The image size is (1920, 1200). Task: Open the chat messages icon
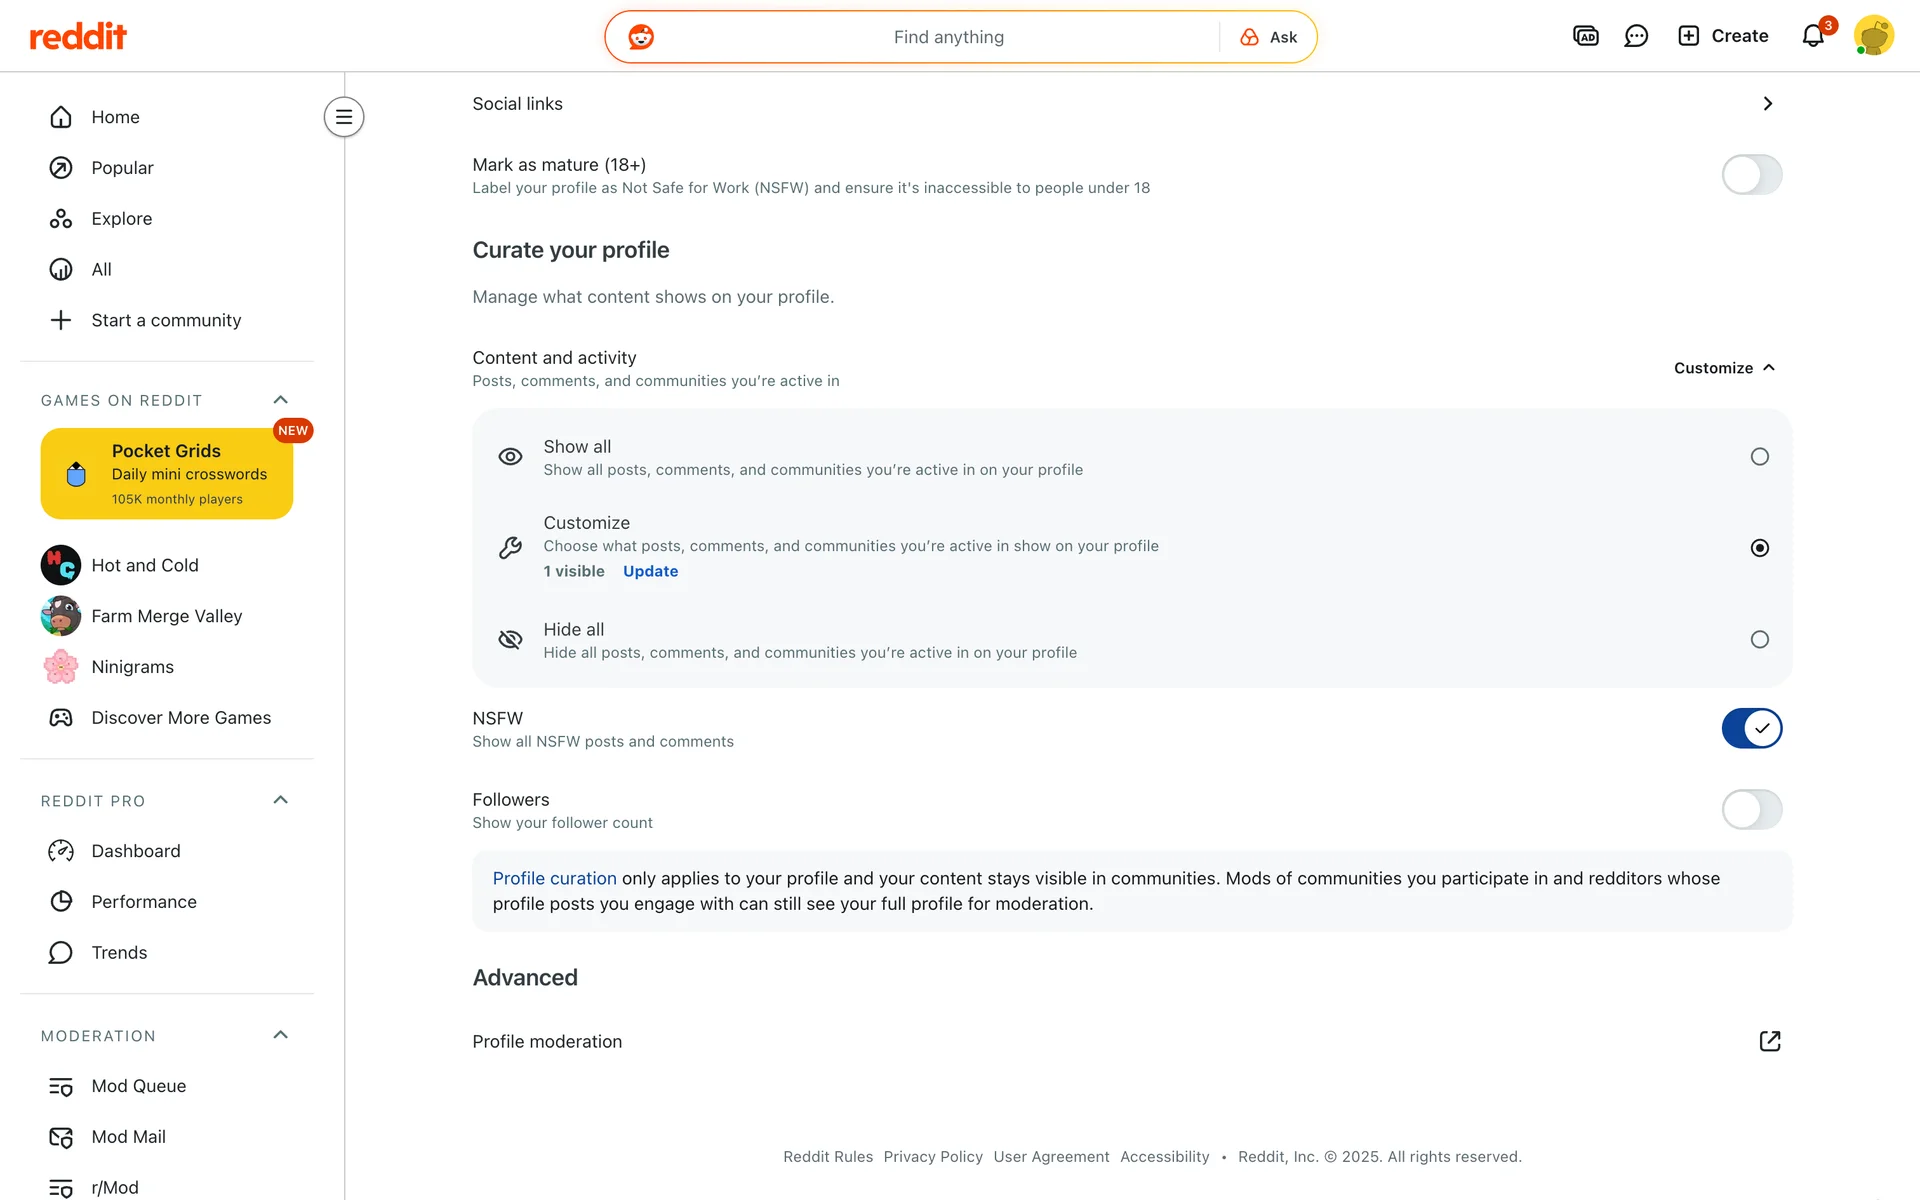tap(1636, 37)
